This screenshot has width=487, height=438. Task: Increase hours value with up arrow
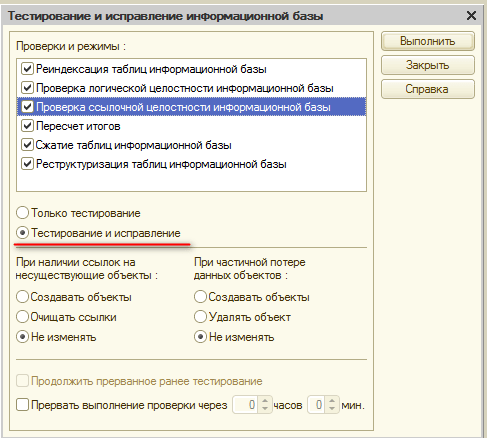pos(265,401)
